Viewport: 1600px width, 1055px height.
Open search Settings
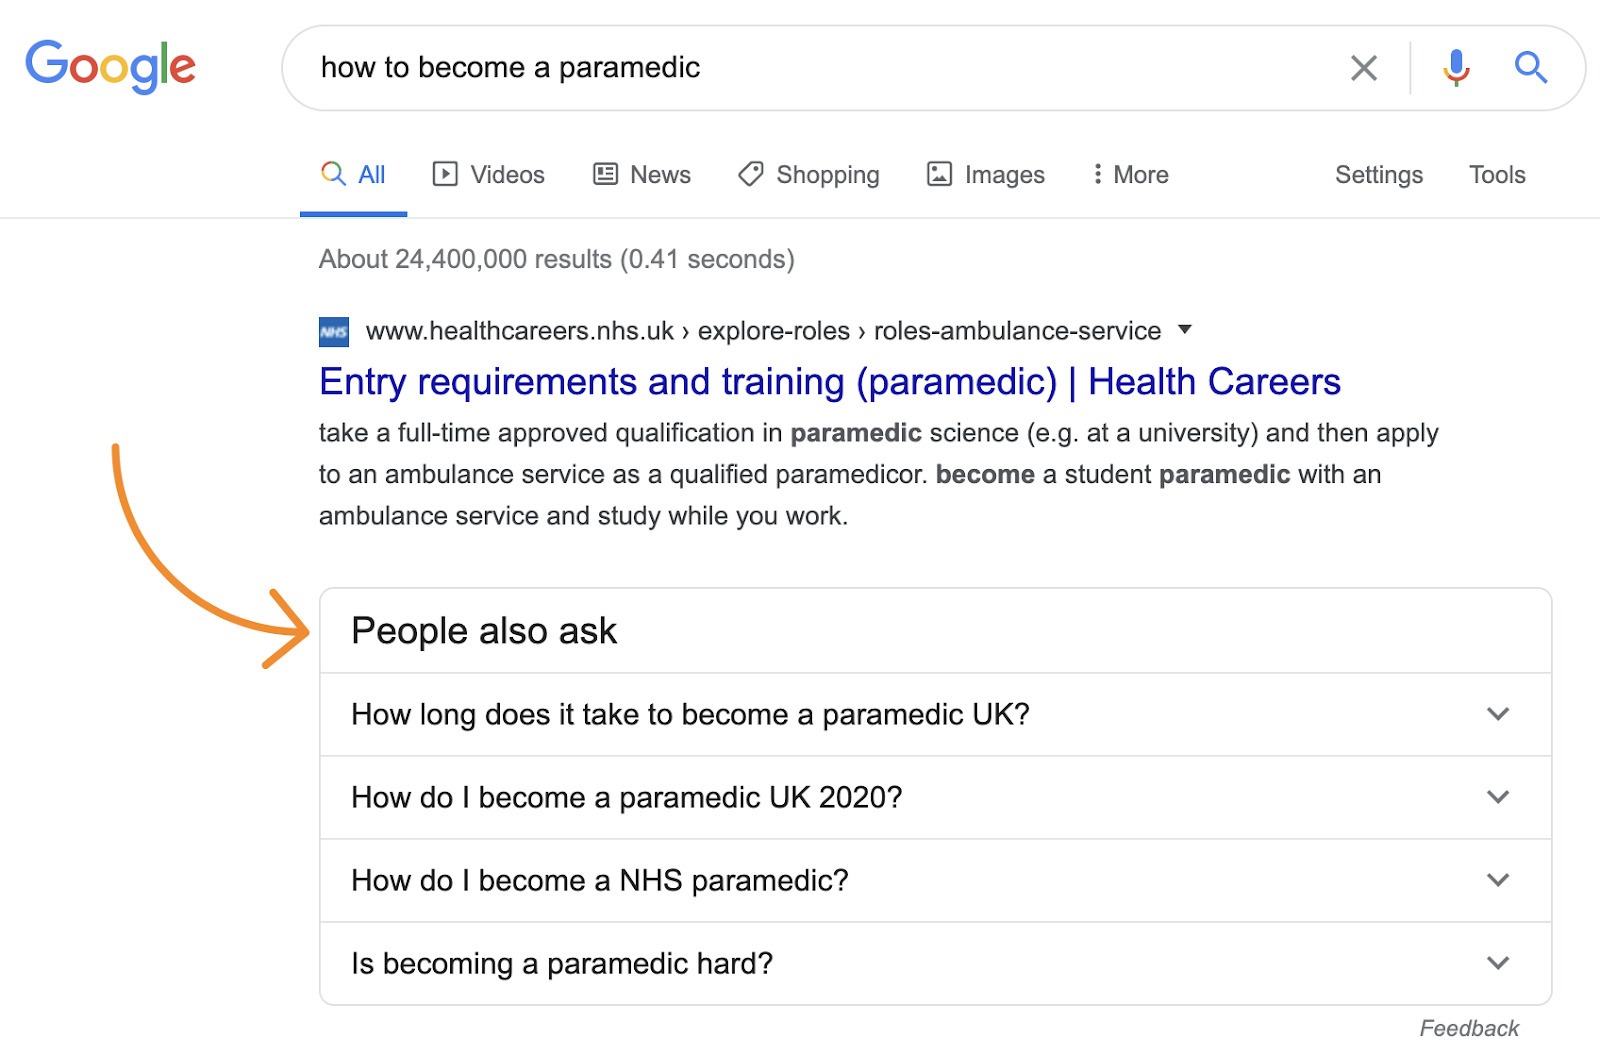click(x=1378, y=174)
